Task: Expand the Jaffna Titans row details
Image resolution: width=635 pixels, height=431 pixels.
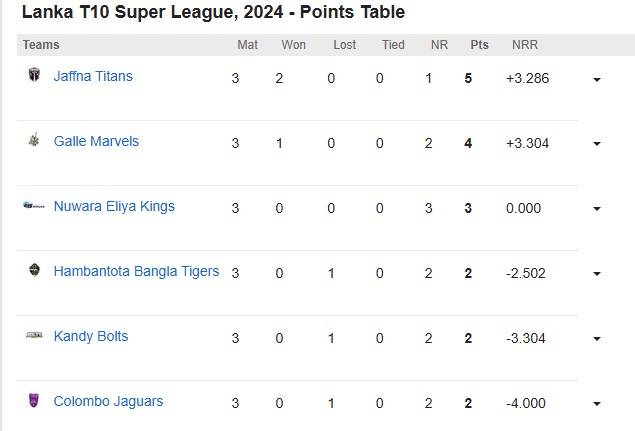Action: (x=597, y=79)
